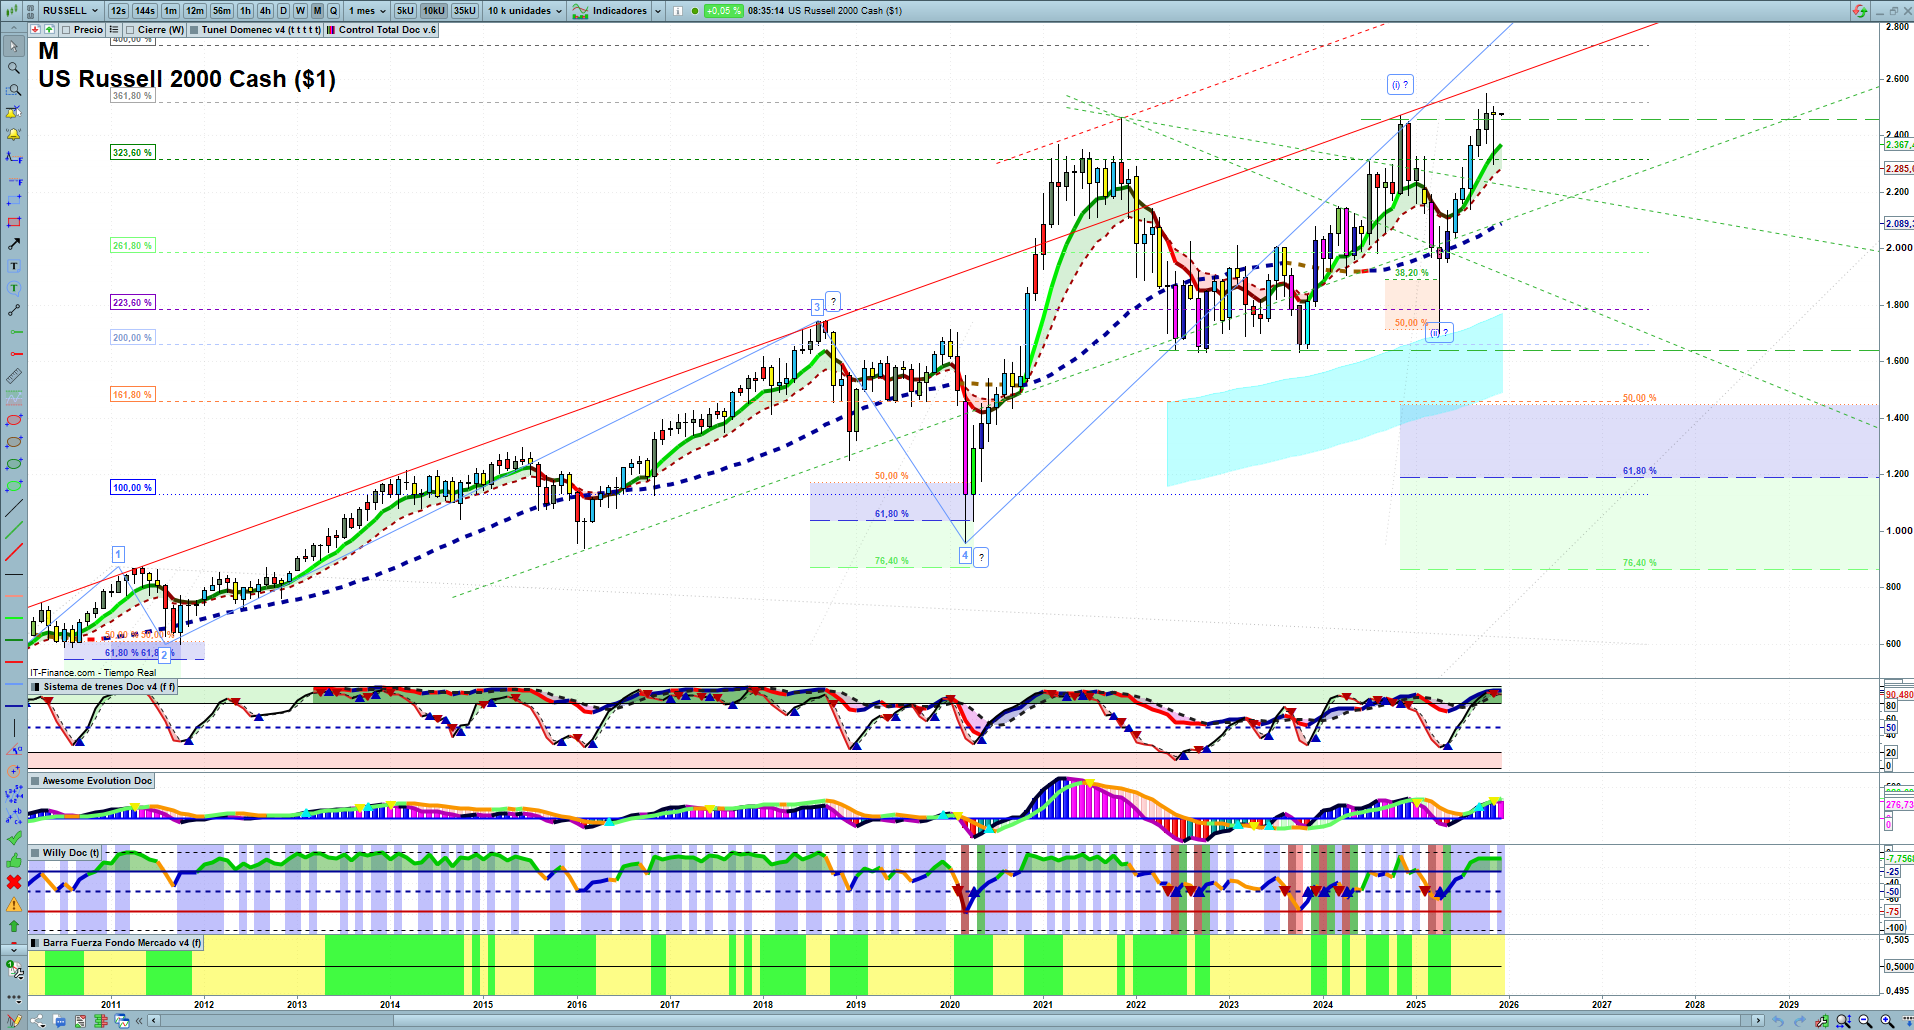Image resolution: width=1914 pixels, height=1030 pixels.
Task: Expand the Indicadores dropdown arrow
Action: (x=657, y=11)
